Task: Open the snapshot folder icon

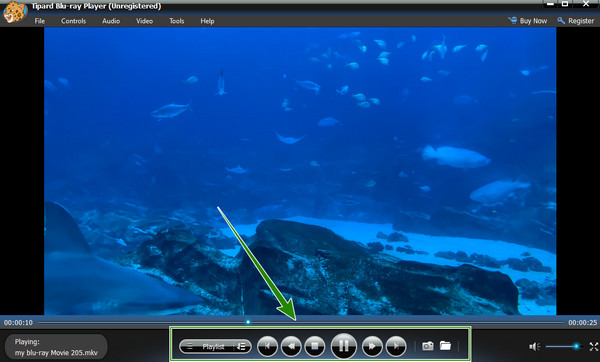Action: [445, 346]
